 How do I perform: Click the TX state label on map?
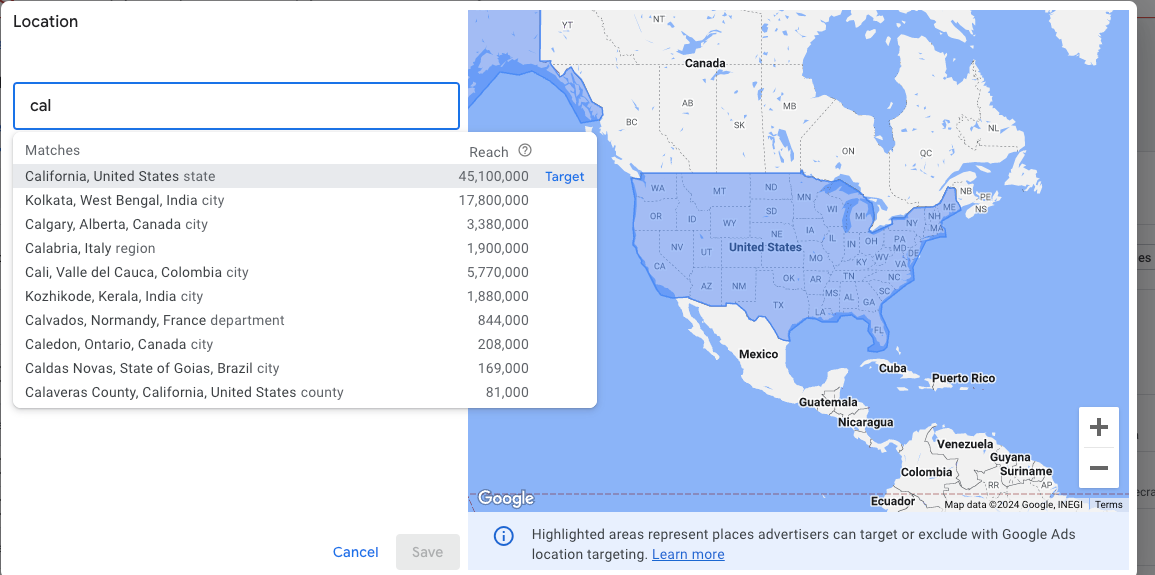click(x=779, y=305)
